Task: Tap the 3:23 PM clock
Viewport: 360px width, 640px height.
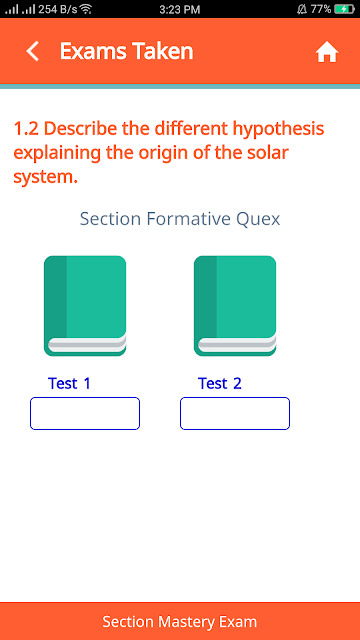Action: click(180, 9)
